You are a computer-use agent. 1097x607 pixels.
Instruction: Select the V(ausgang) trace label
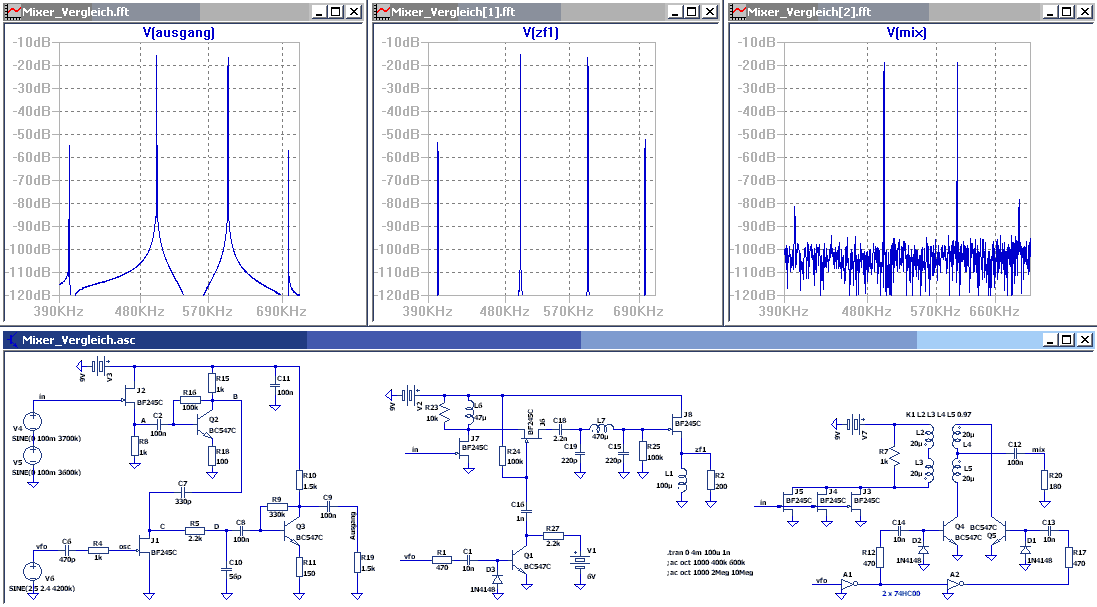pyautogui.click(x=179, y=33)
